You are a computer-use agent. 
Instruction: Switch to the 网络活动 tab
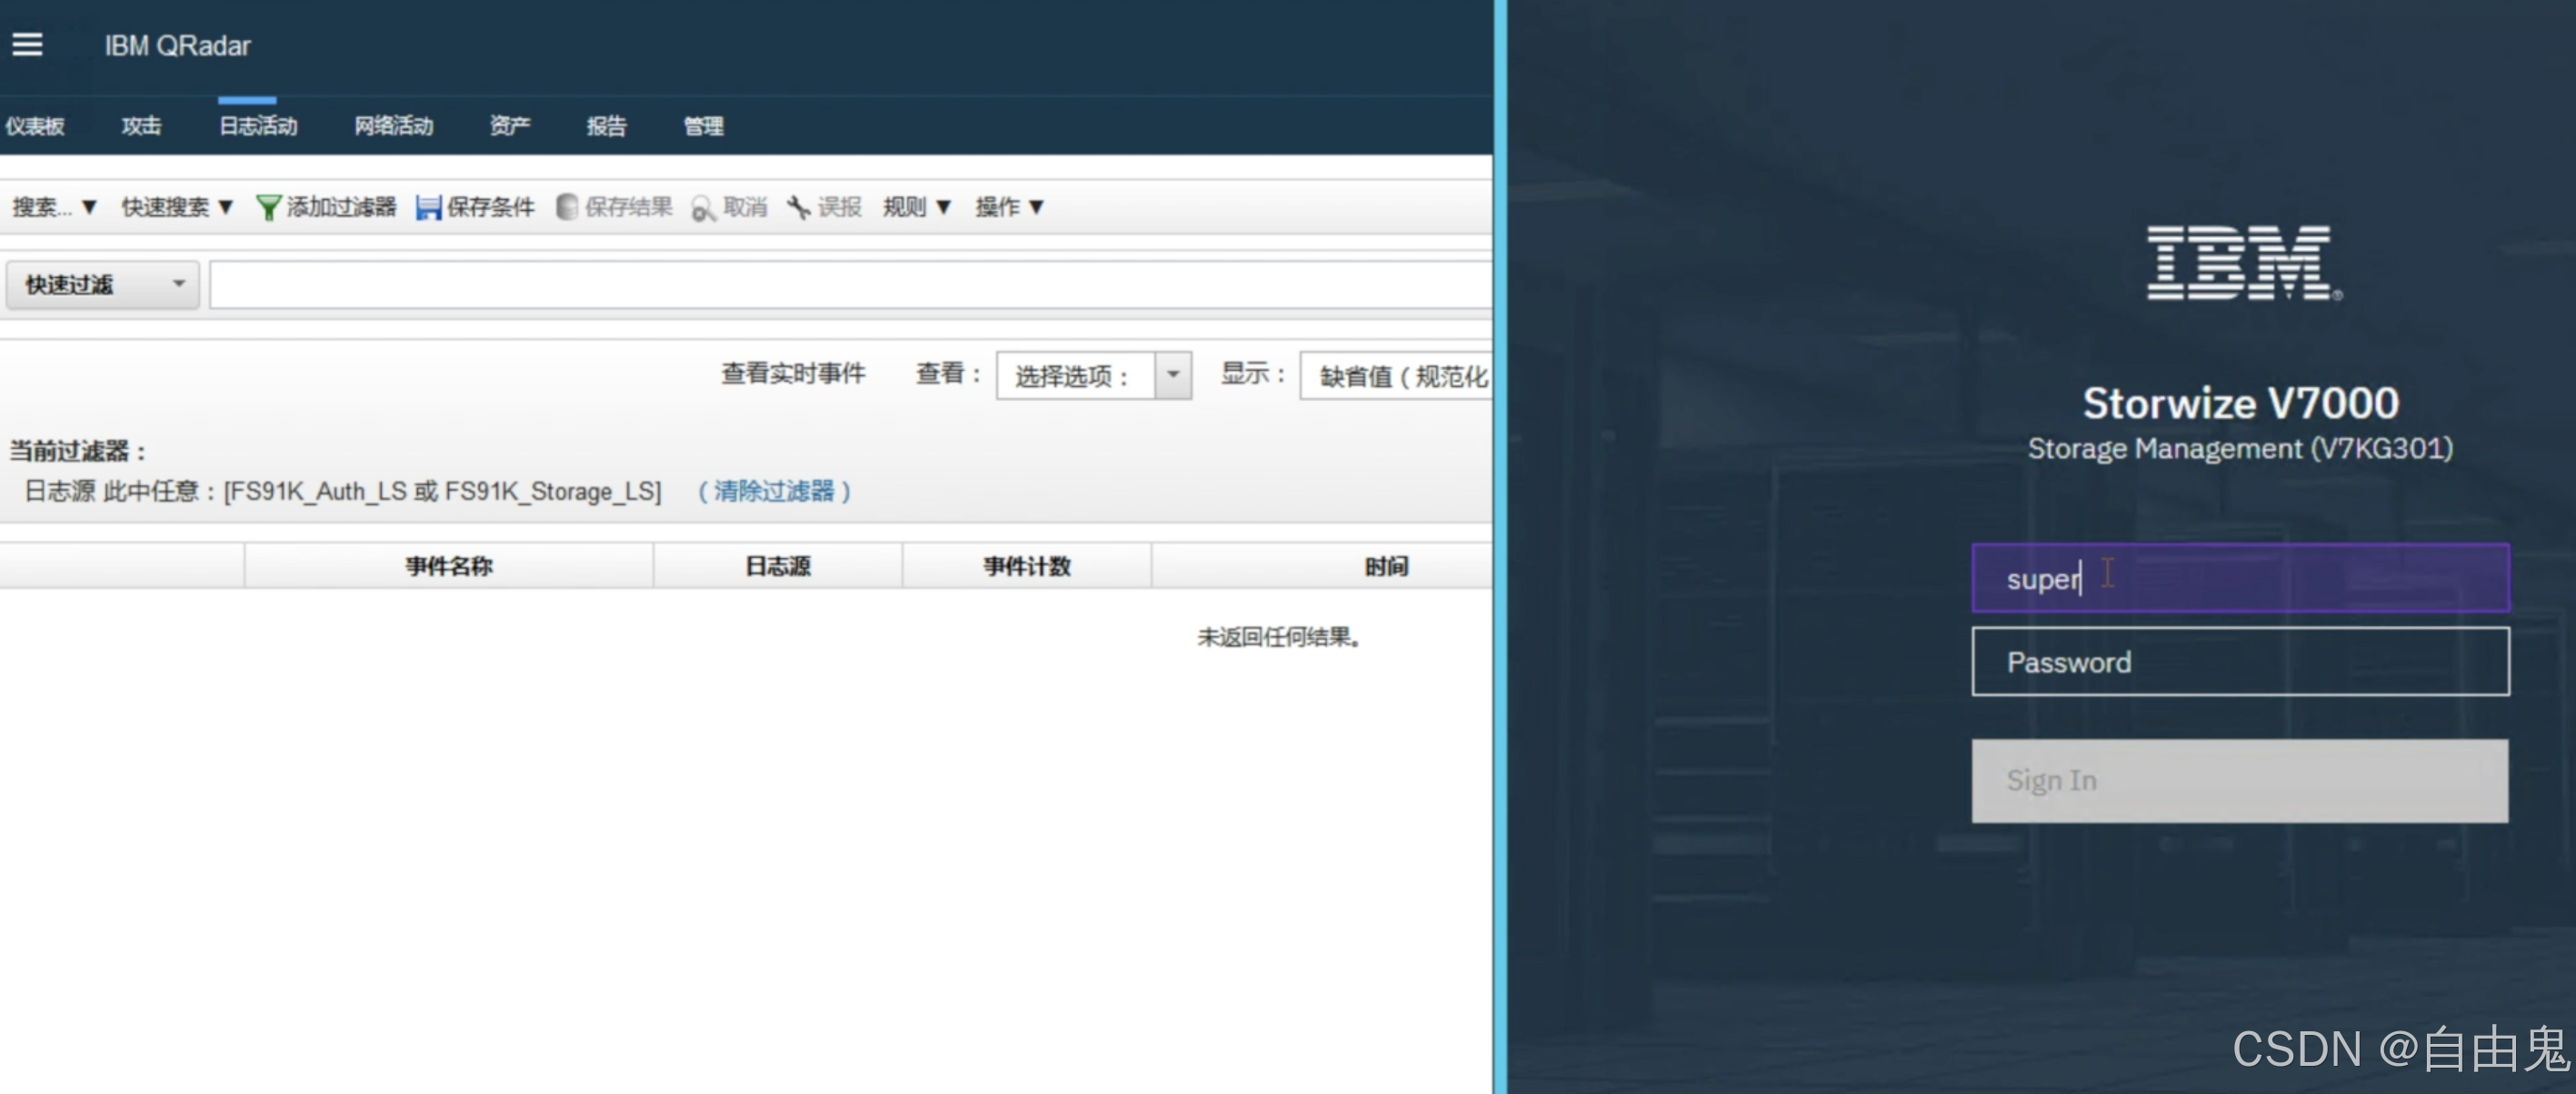coord(393,126)
